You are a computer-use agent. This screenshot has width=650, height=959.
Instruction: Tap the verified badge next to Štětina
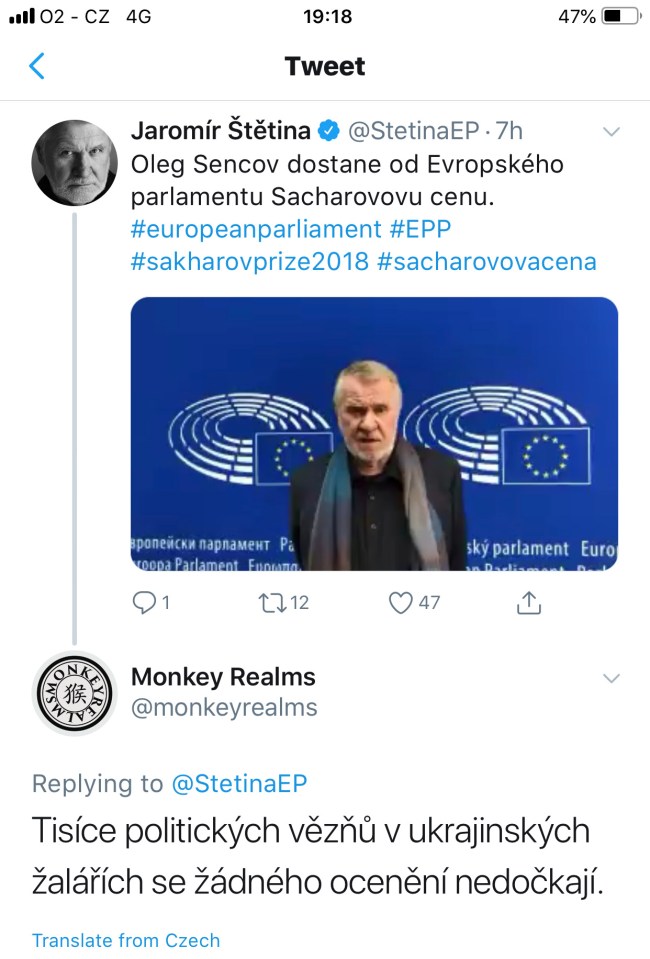pos(328,131)
